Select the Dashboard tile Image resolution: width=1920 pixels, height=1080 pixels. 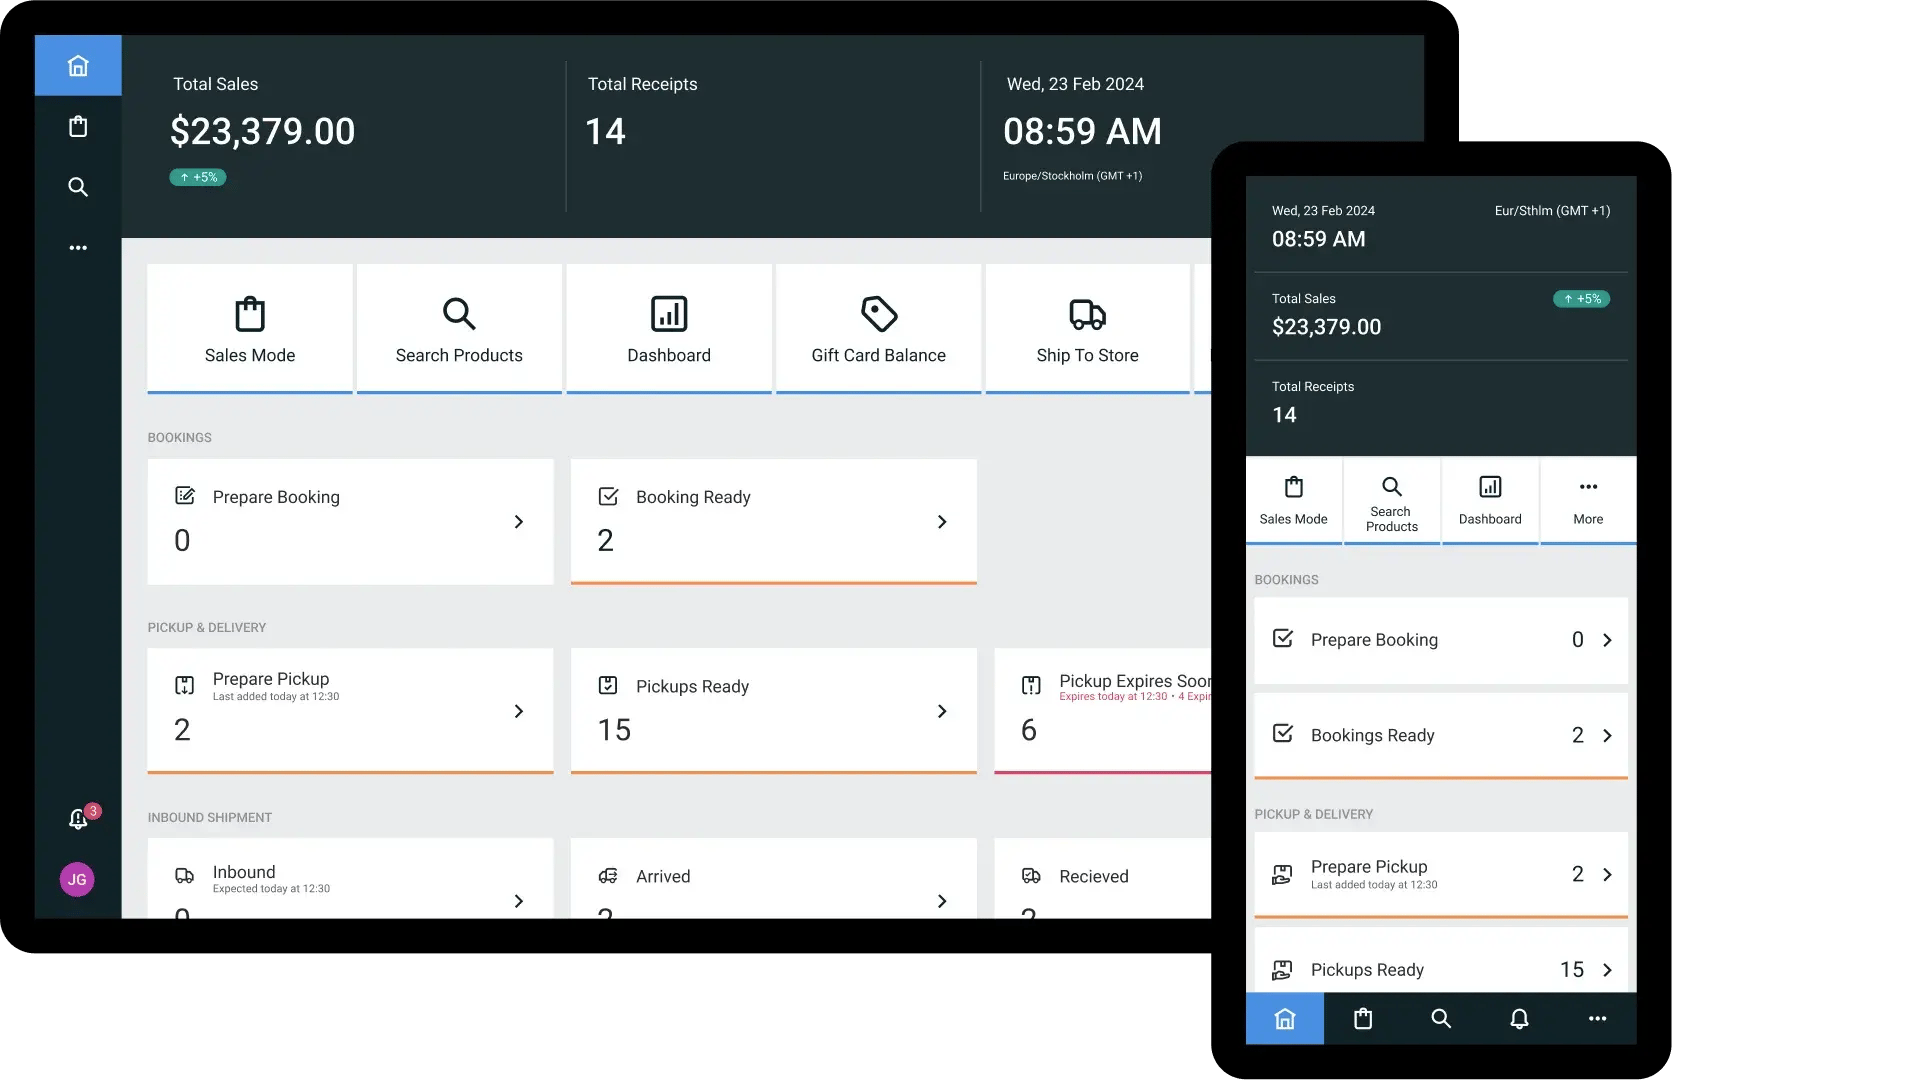pyautogui.click(x=668, y=327)
